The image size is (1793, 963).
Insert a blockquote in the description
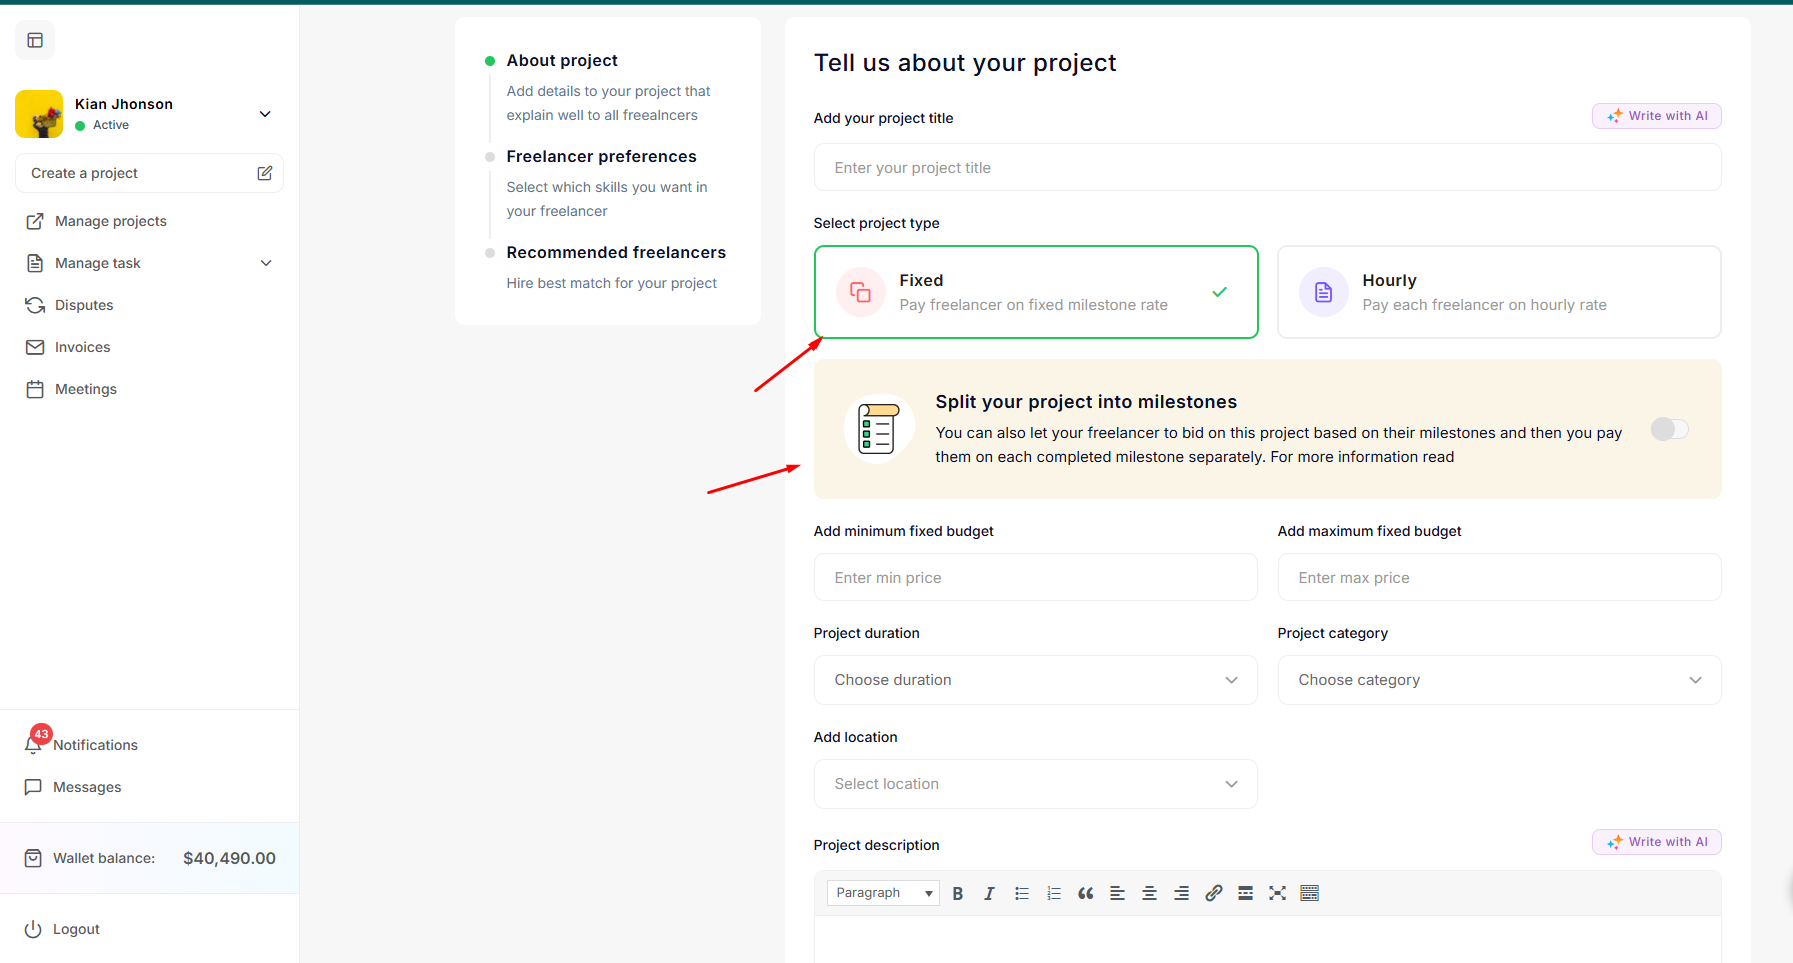(1085, 894)
